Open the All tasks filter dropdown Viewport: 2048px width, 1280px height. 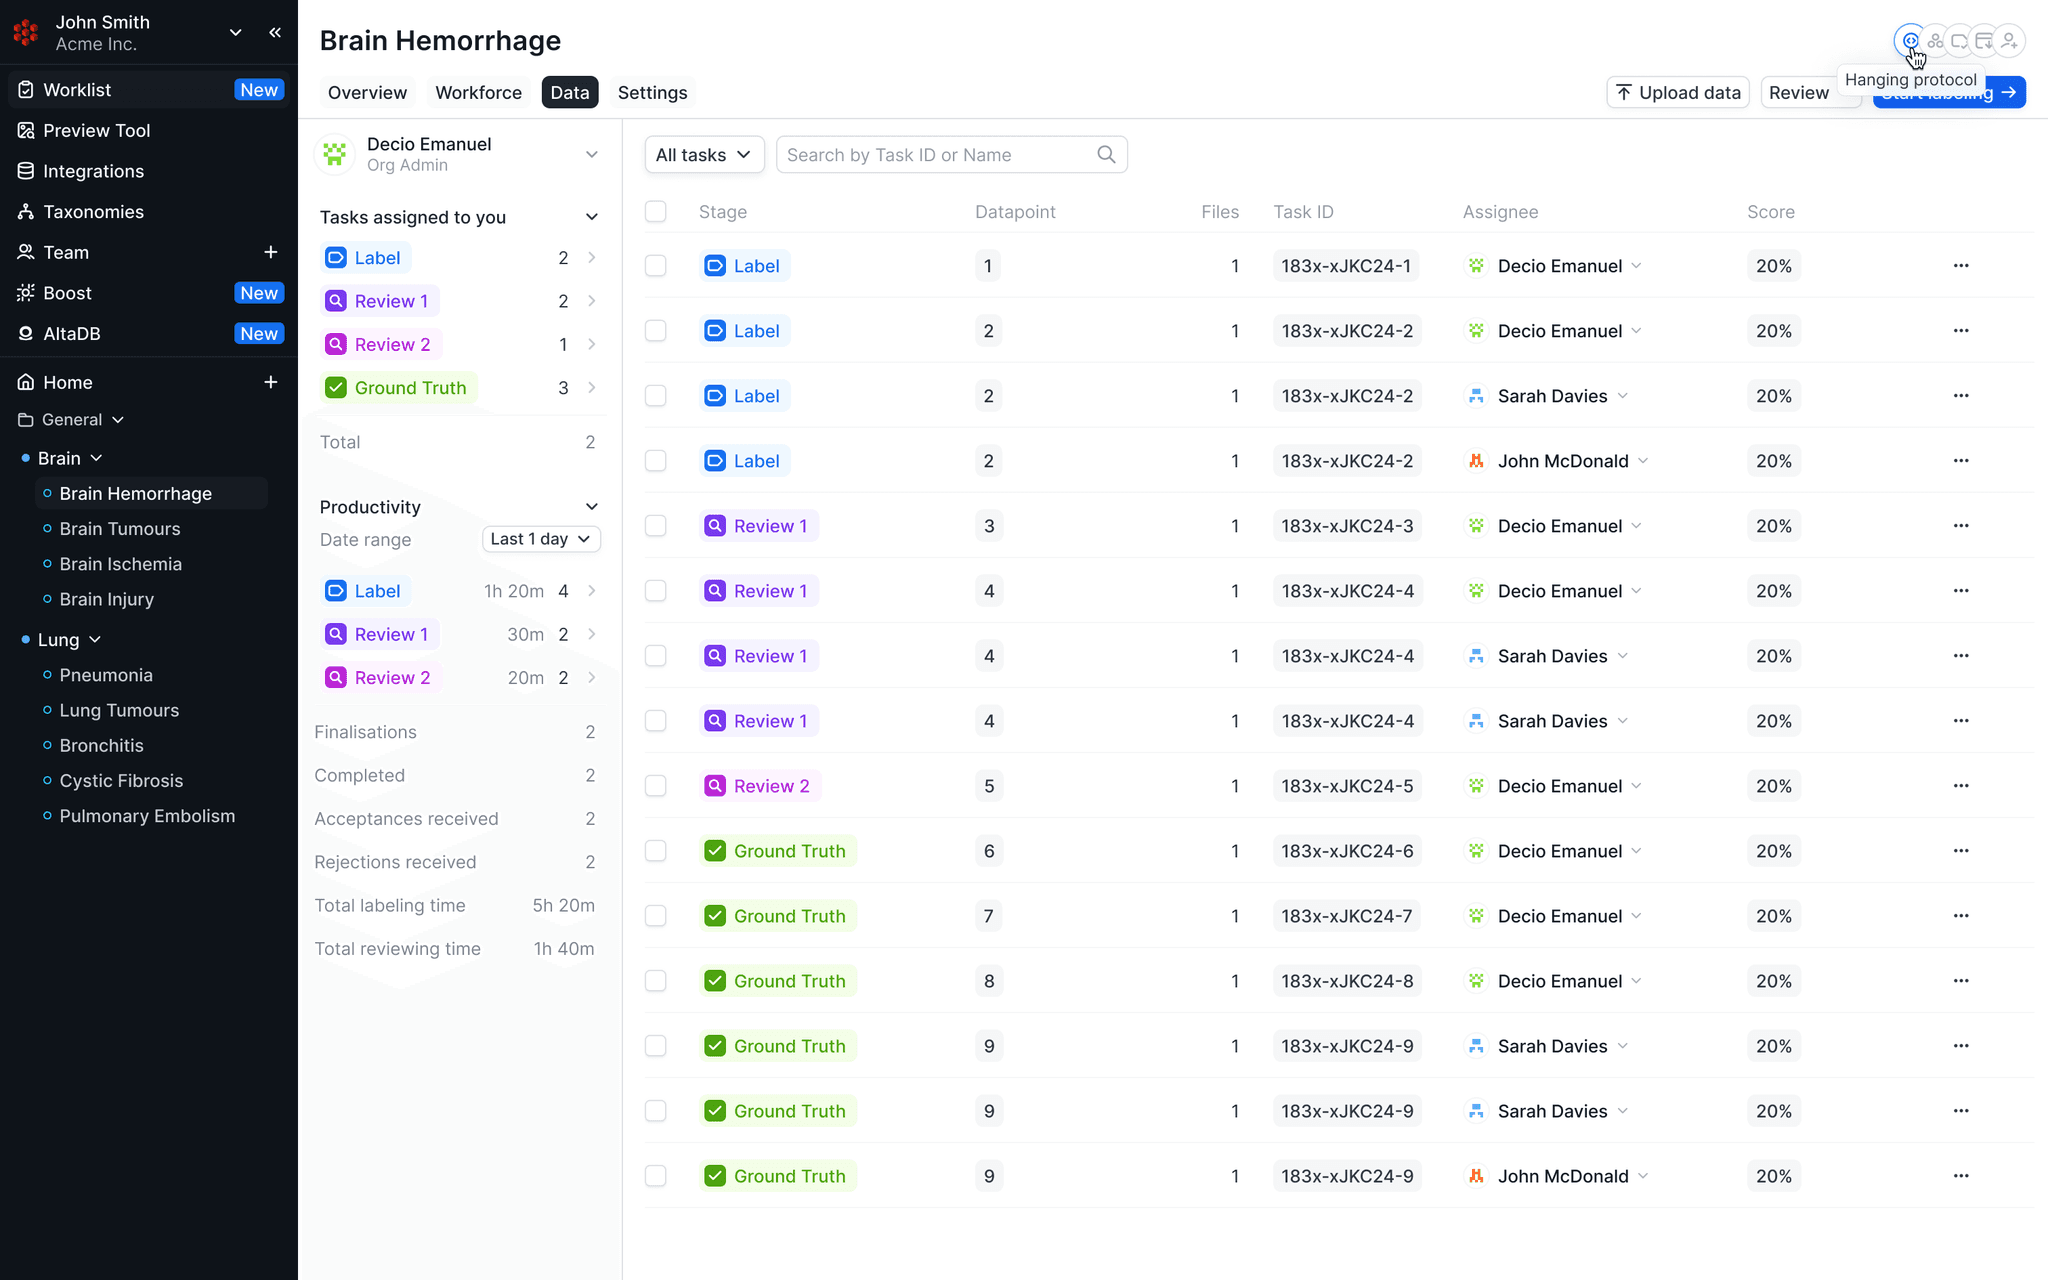[704, 154]
